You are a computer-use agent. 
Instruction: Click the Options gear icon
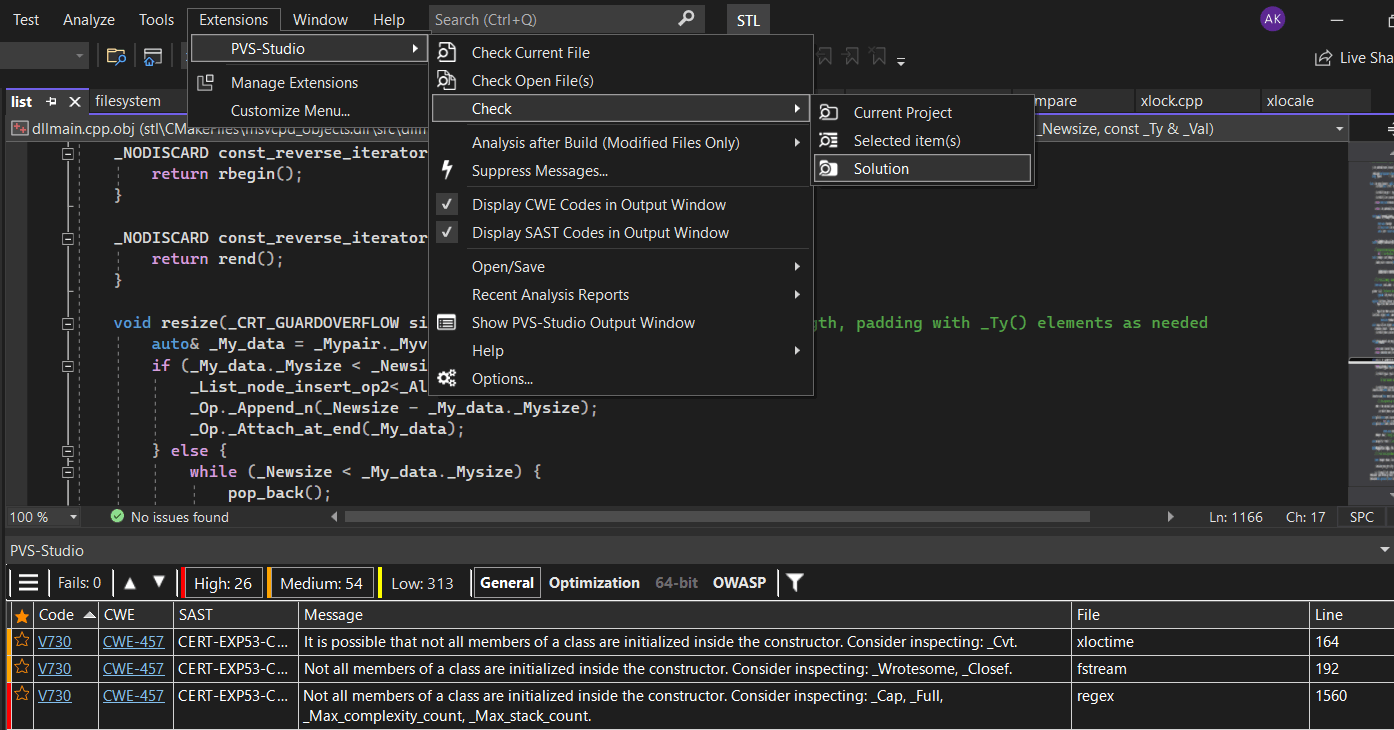tap(447, 378)
